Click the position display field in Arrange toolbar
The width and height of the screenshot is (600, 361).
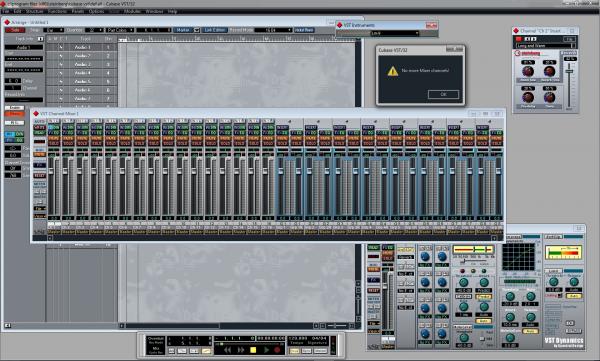[x=153, y=30]
